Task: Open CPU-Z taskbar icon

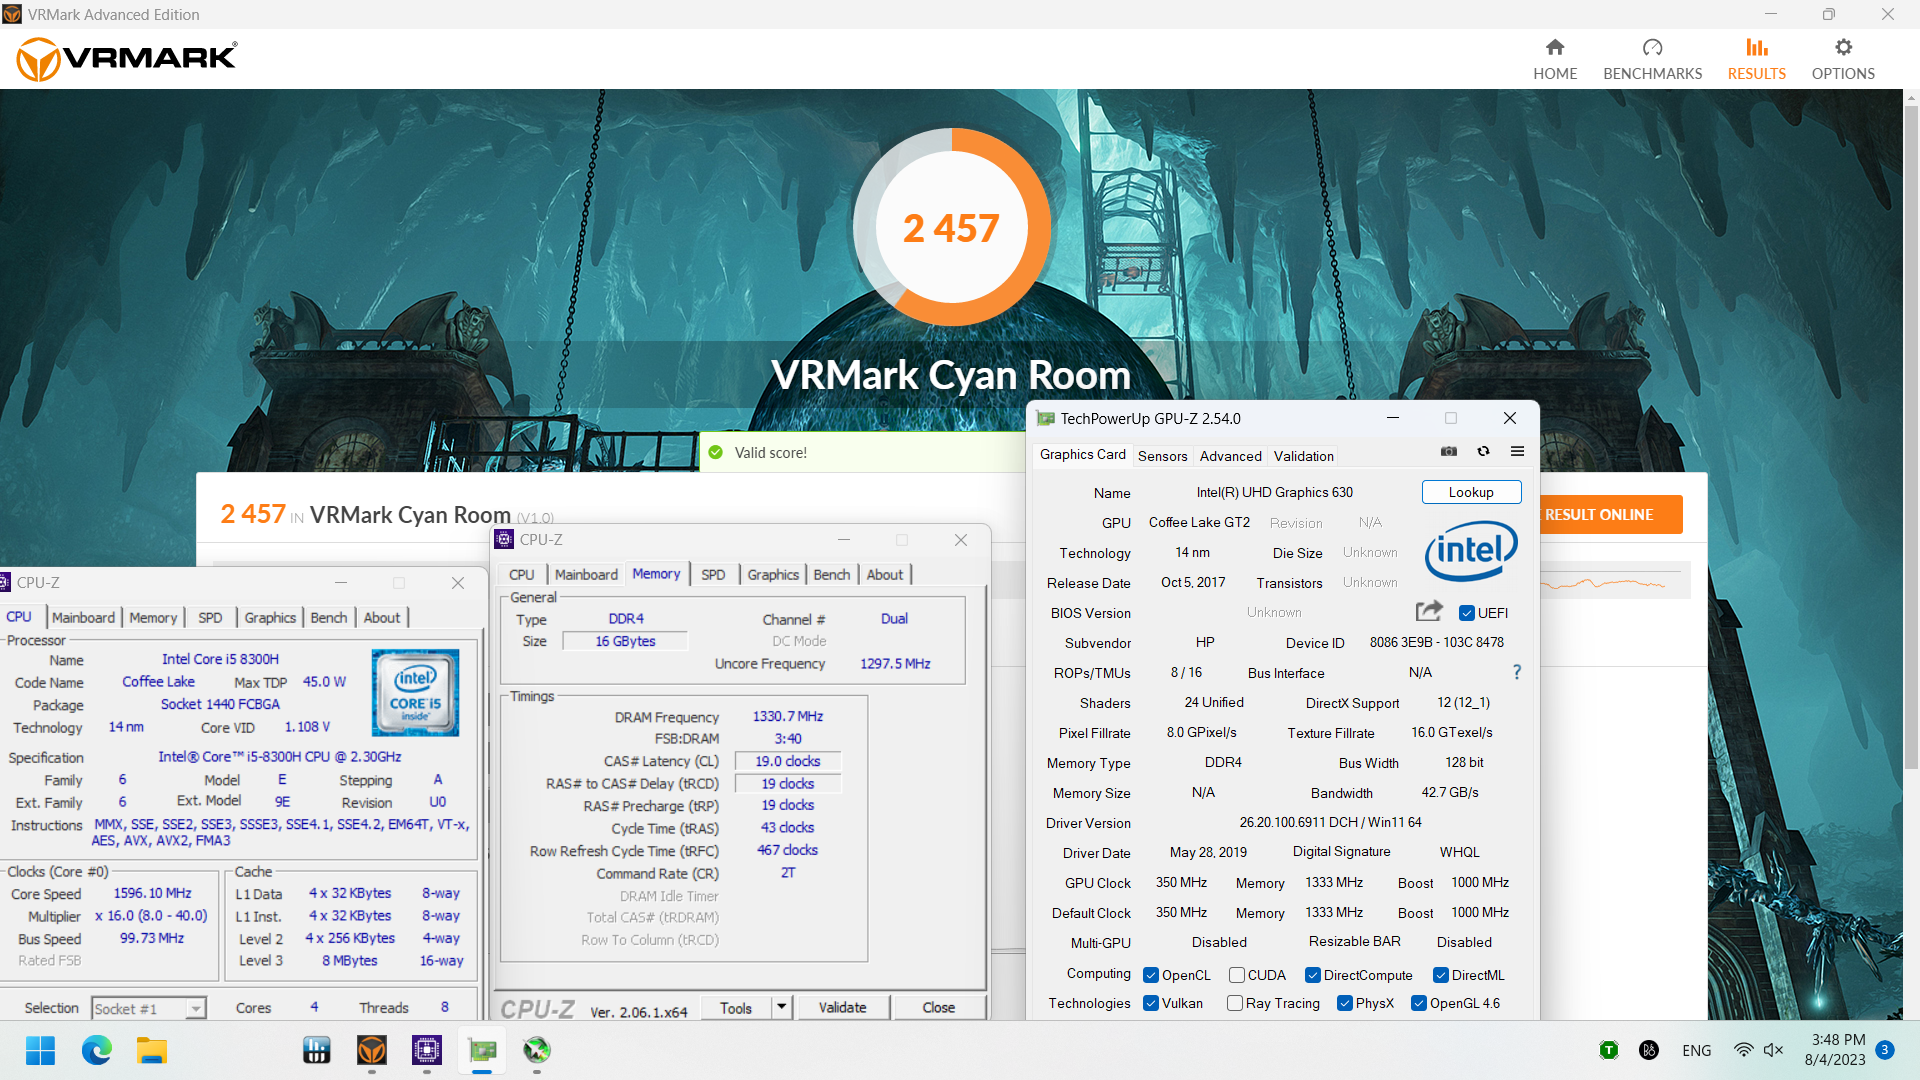Action: click(x=427, y=1050)
